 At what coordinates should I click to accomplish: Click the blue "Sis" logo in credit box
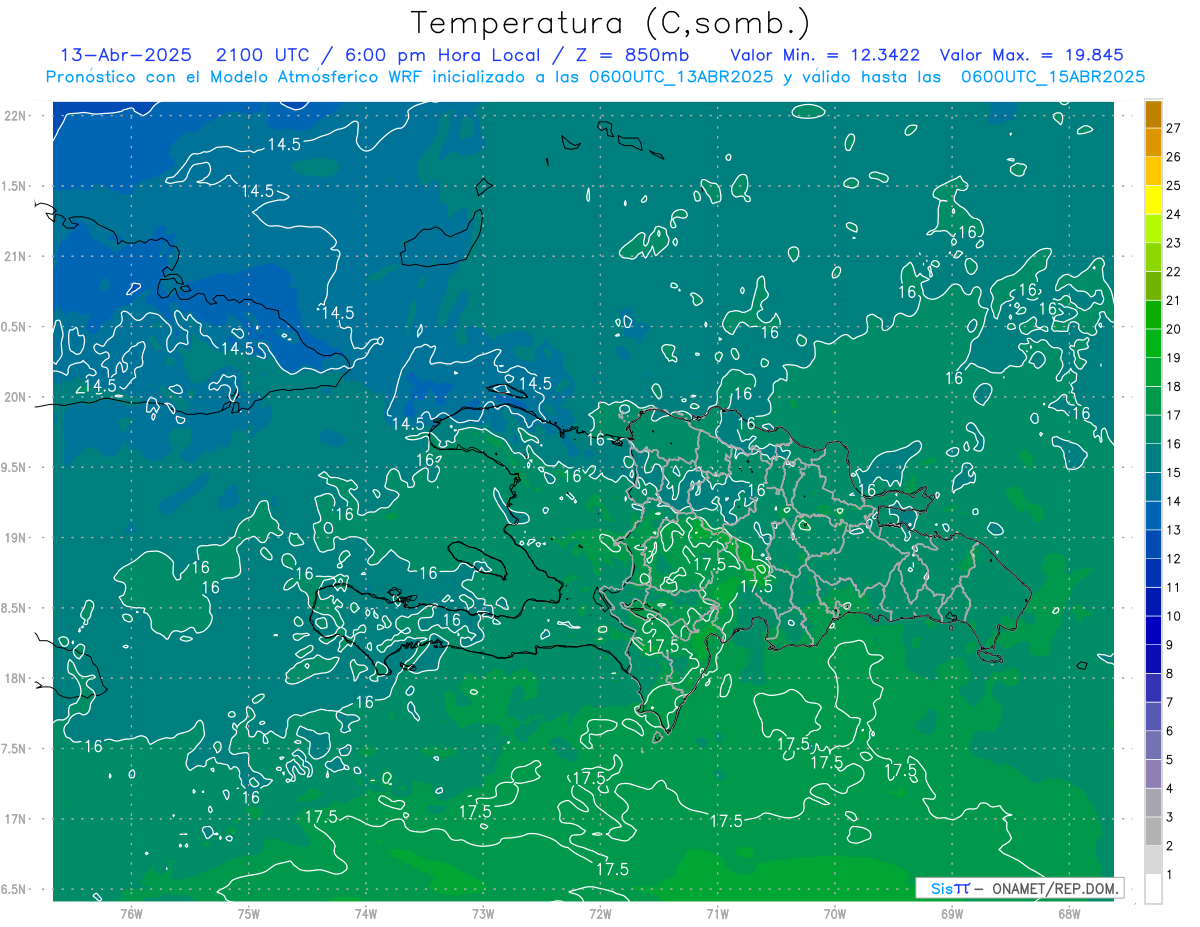coord(943,888)
